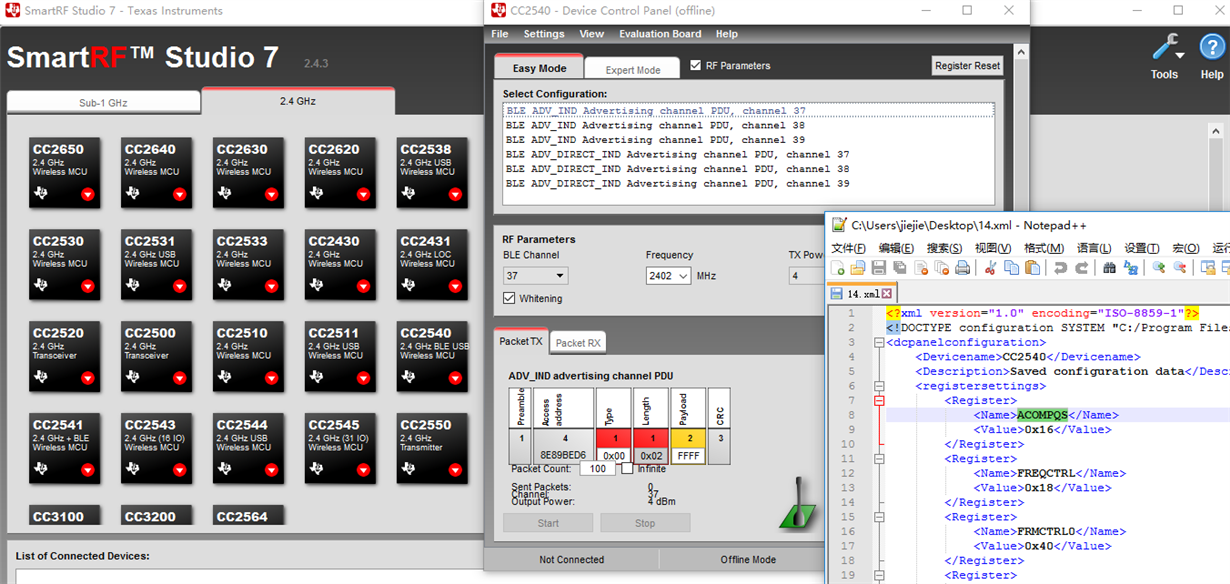Image resolution: width=1230 pixels, height=584 pixels.
Task: Select the Packet TX tab
Action: 521,341
